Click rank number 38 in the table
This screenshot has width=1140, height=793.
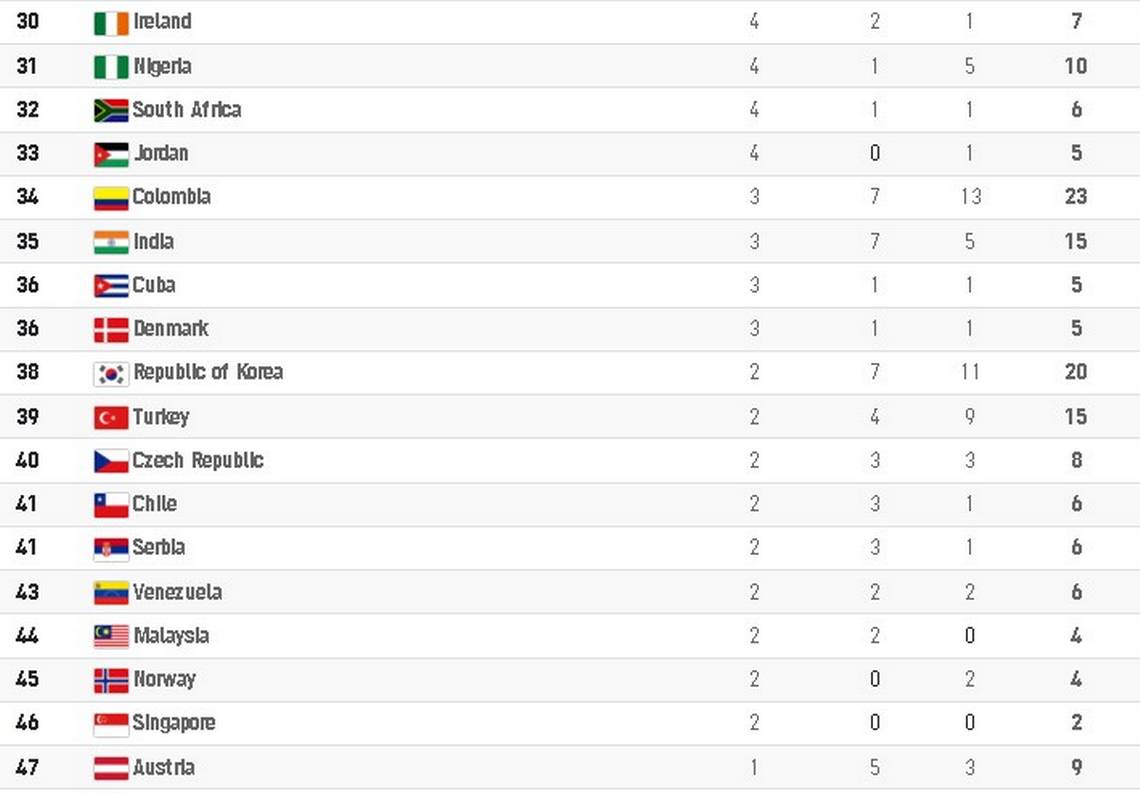tap(28, 372)
